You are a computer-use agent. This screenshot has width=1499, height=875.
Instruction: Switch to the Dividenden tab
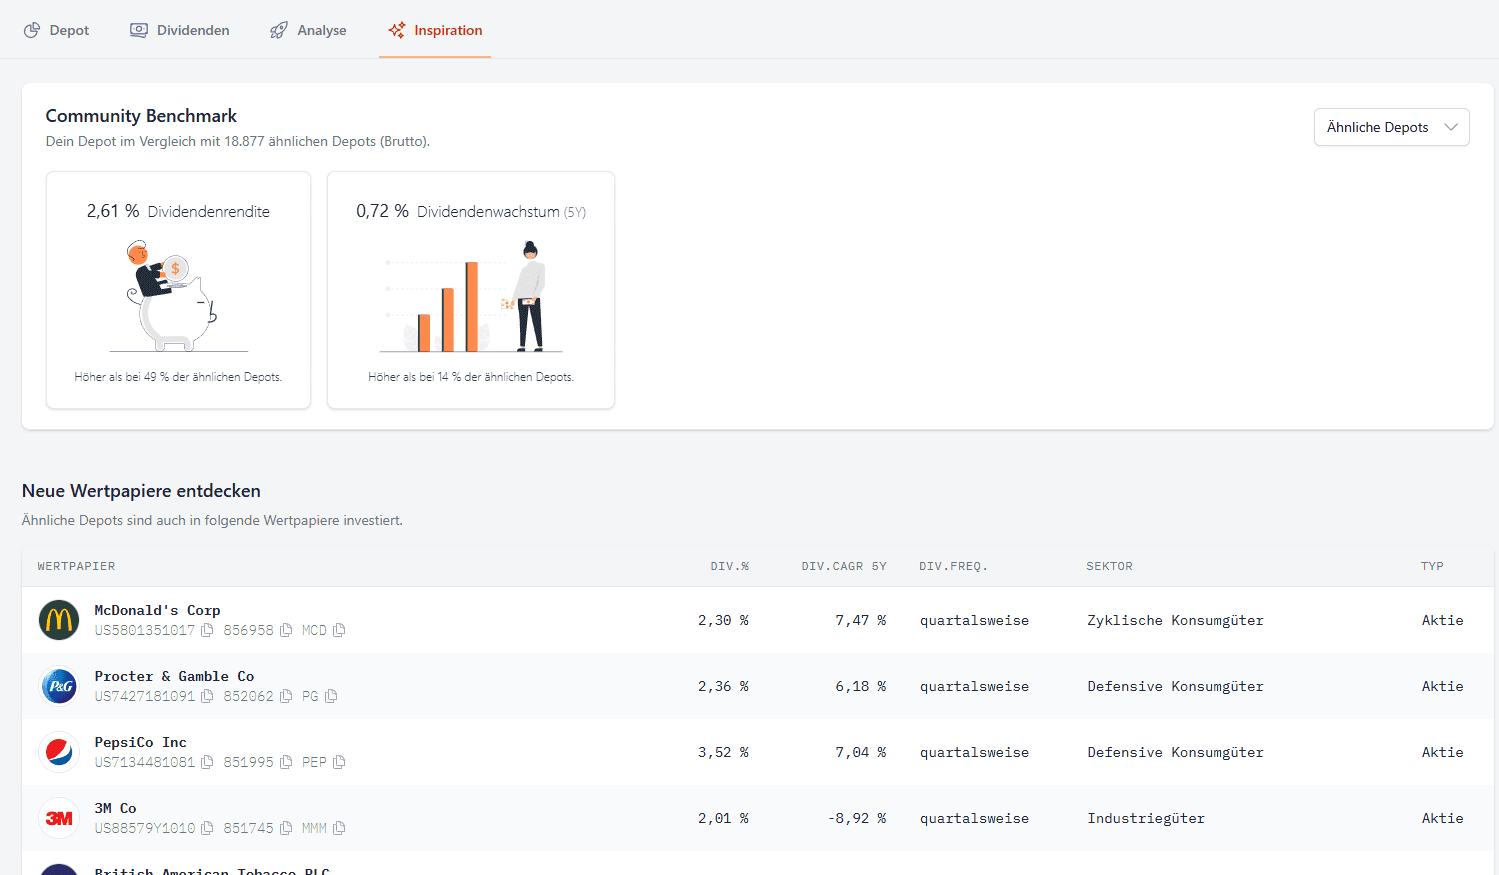coord(180,30)
